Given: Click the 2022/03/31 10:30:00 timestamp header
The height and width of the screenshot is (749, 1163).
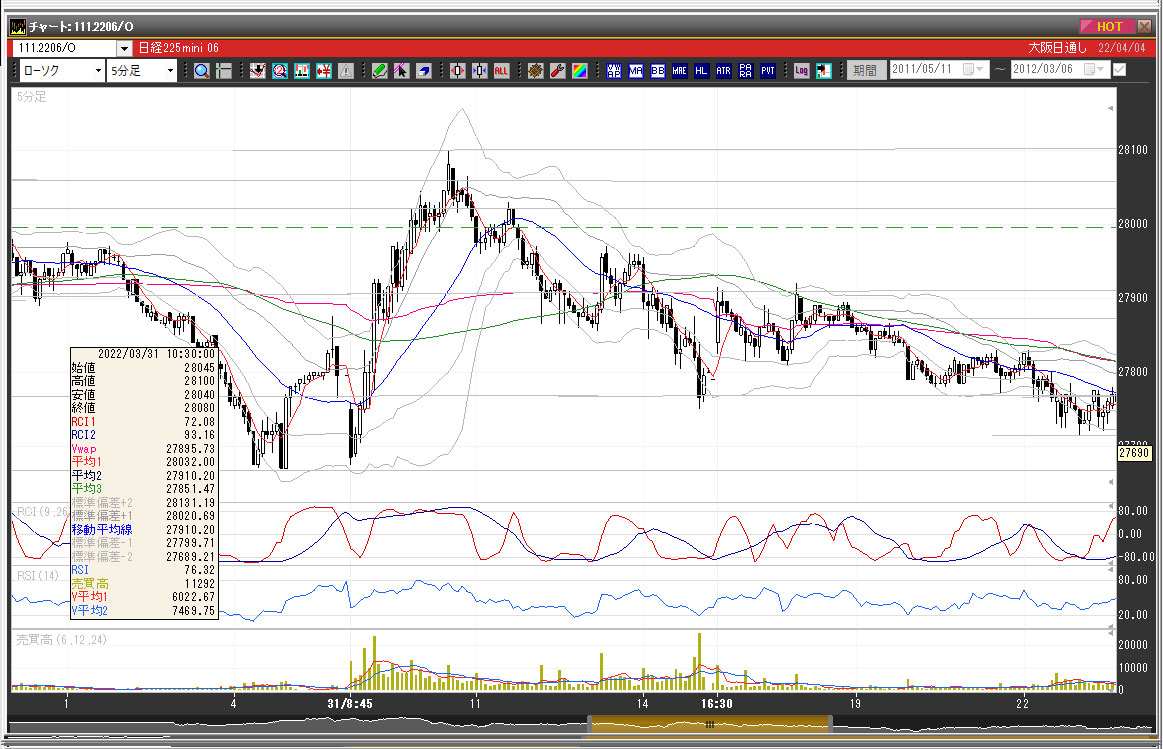Looking at the screenshot, I should [x=156, y=354].
